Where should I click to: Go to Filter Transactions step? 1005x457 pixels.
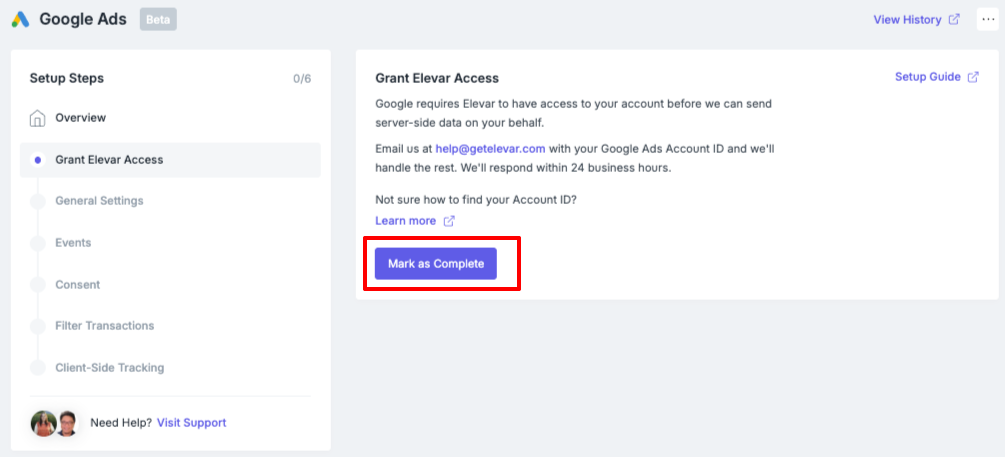pyautogui.click(x=104, y=326)
